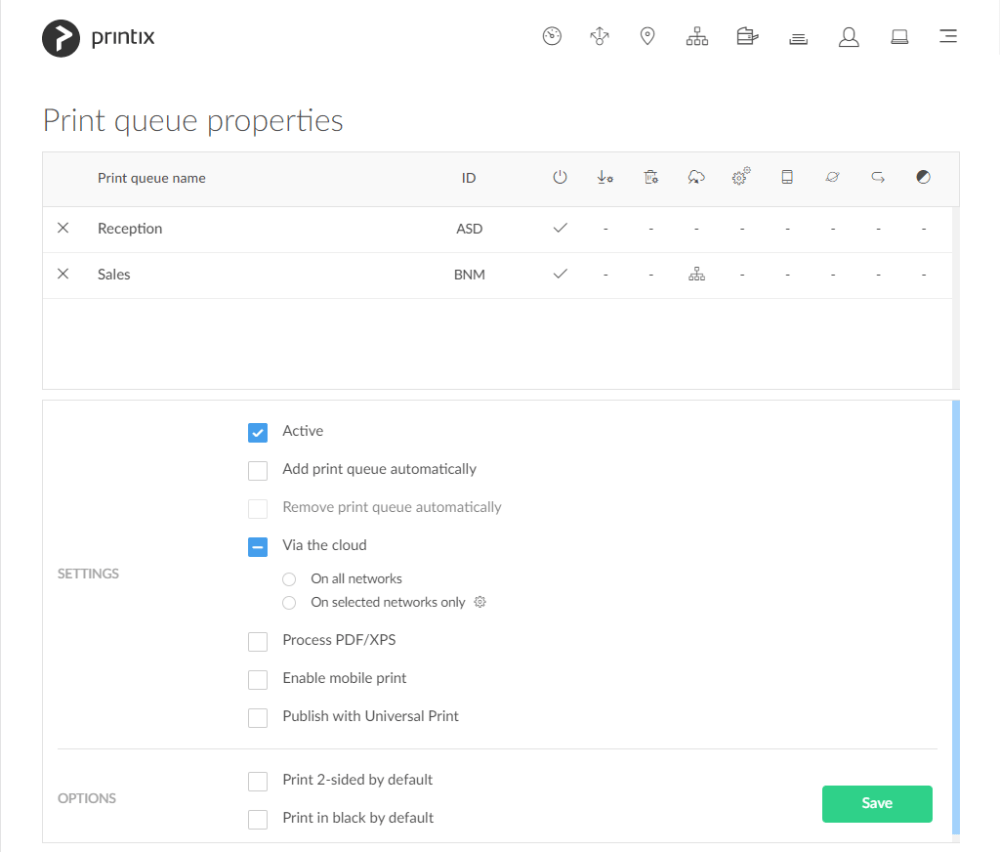This screenshot has width=1000, height=852.
Task: Remove the Reception print queue row
Action: pos(62,228)
